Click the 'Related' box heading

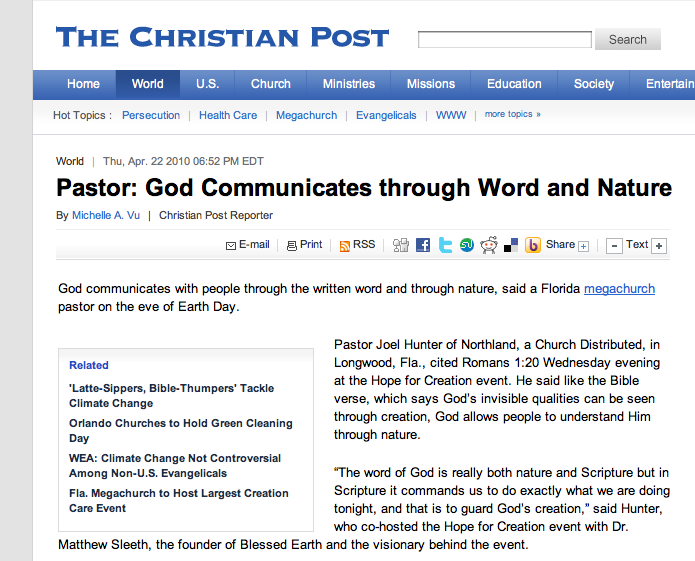point(89,365)
